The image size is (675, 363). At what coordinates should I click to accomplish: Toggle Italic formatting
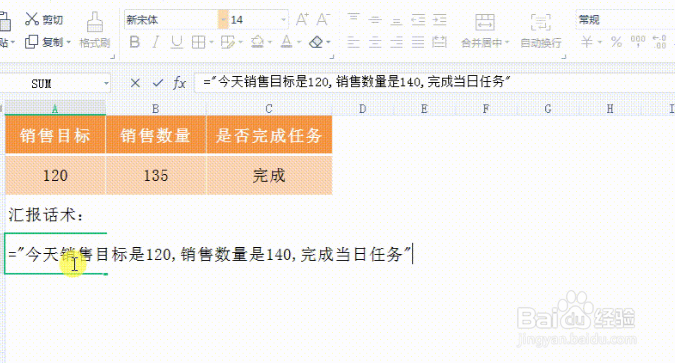coord(156,42)
